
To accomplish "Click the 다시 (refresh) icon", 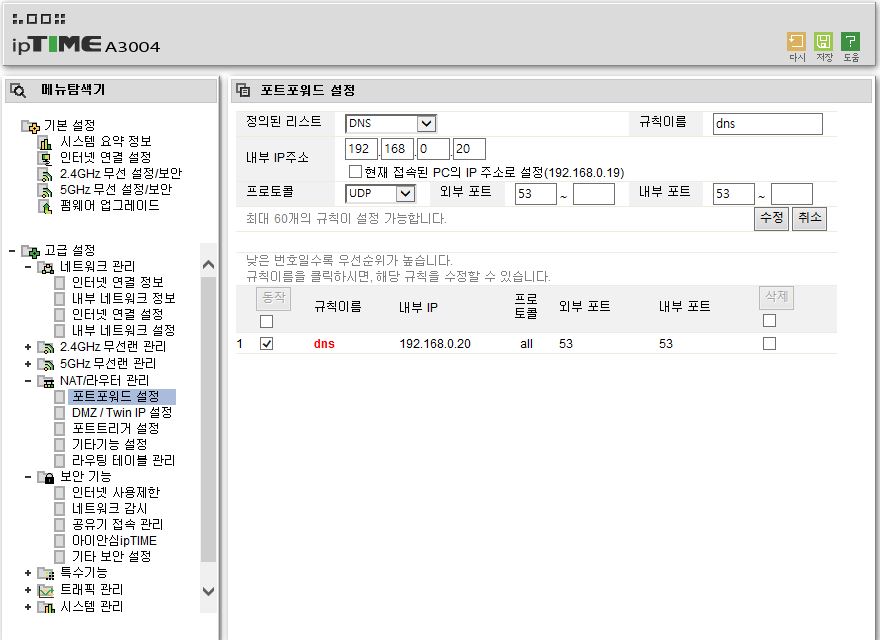I will tap(796, 42).
